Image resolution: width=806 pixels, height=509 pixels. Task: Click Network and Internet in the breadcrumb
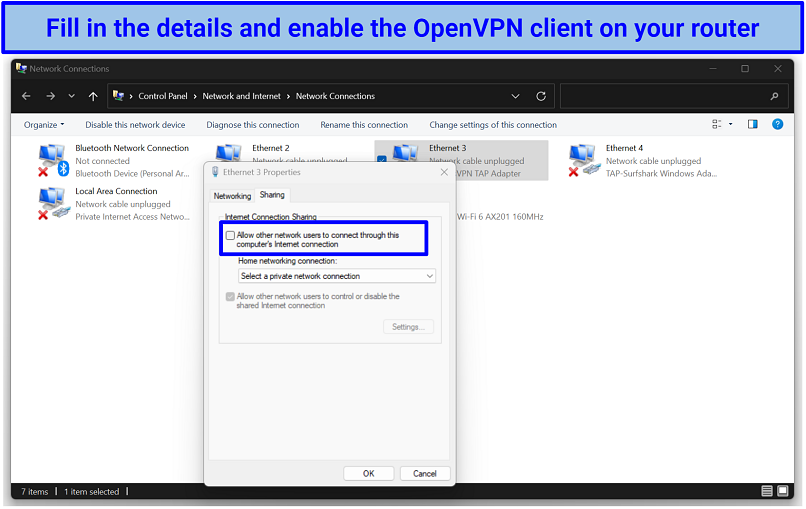(242, 96)
